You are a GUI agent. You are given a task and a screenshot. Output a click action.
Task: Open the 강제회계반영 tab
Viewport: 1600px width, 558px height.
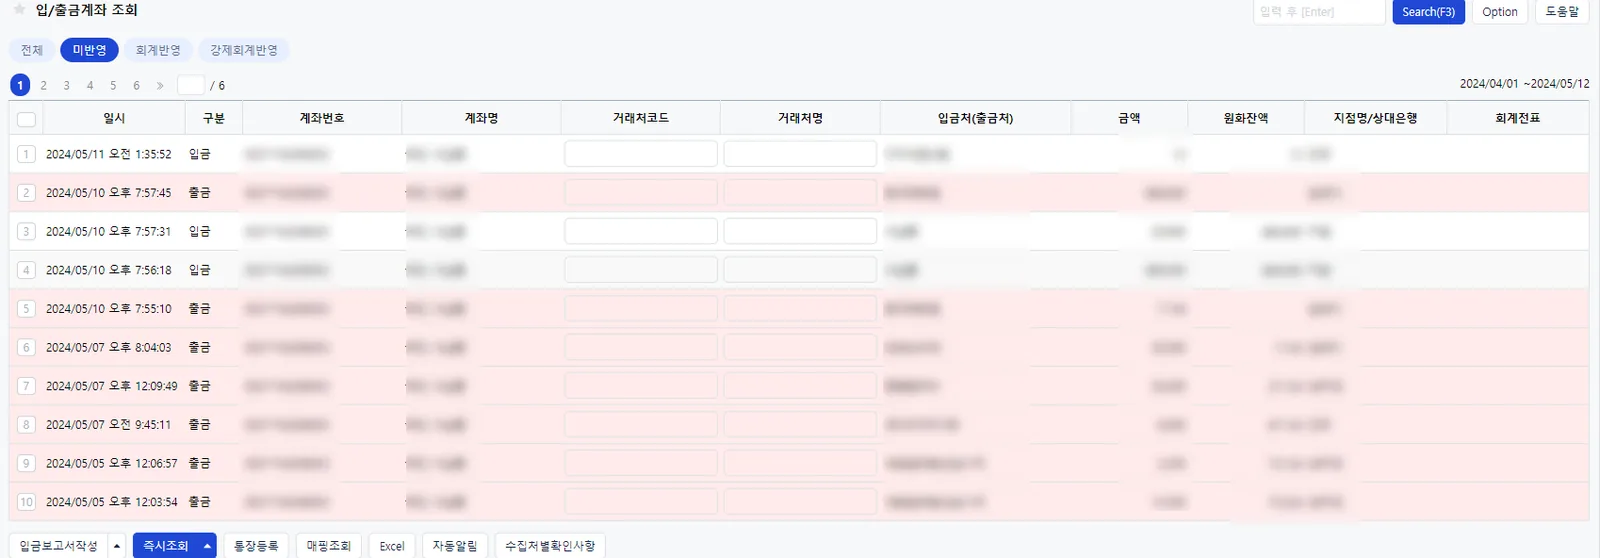tap(244, 50)
